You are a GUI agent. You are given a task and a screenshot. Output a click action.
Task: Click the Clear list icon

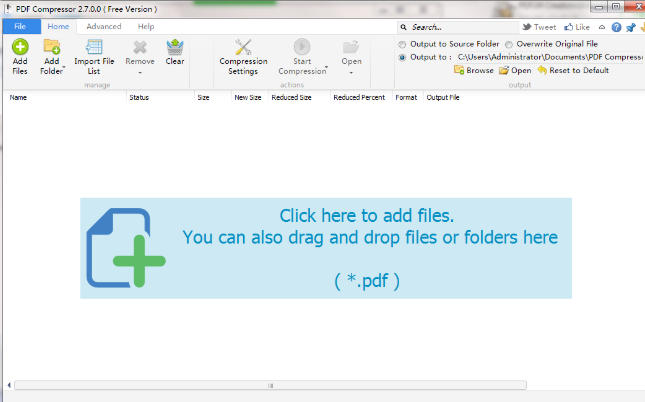click(x=175, y=46)
